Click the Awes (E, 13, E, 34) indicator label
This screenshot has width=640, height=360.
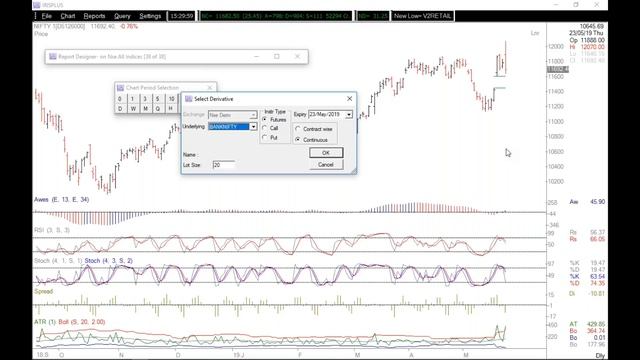coord(62,200)
